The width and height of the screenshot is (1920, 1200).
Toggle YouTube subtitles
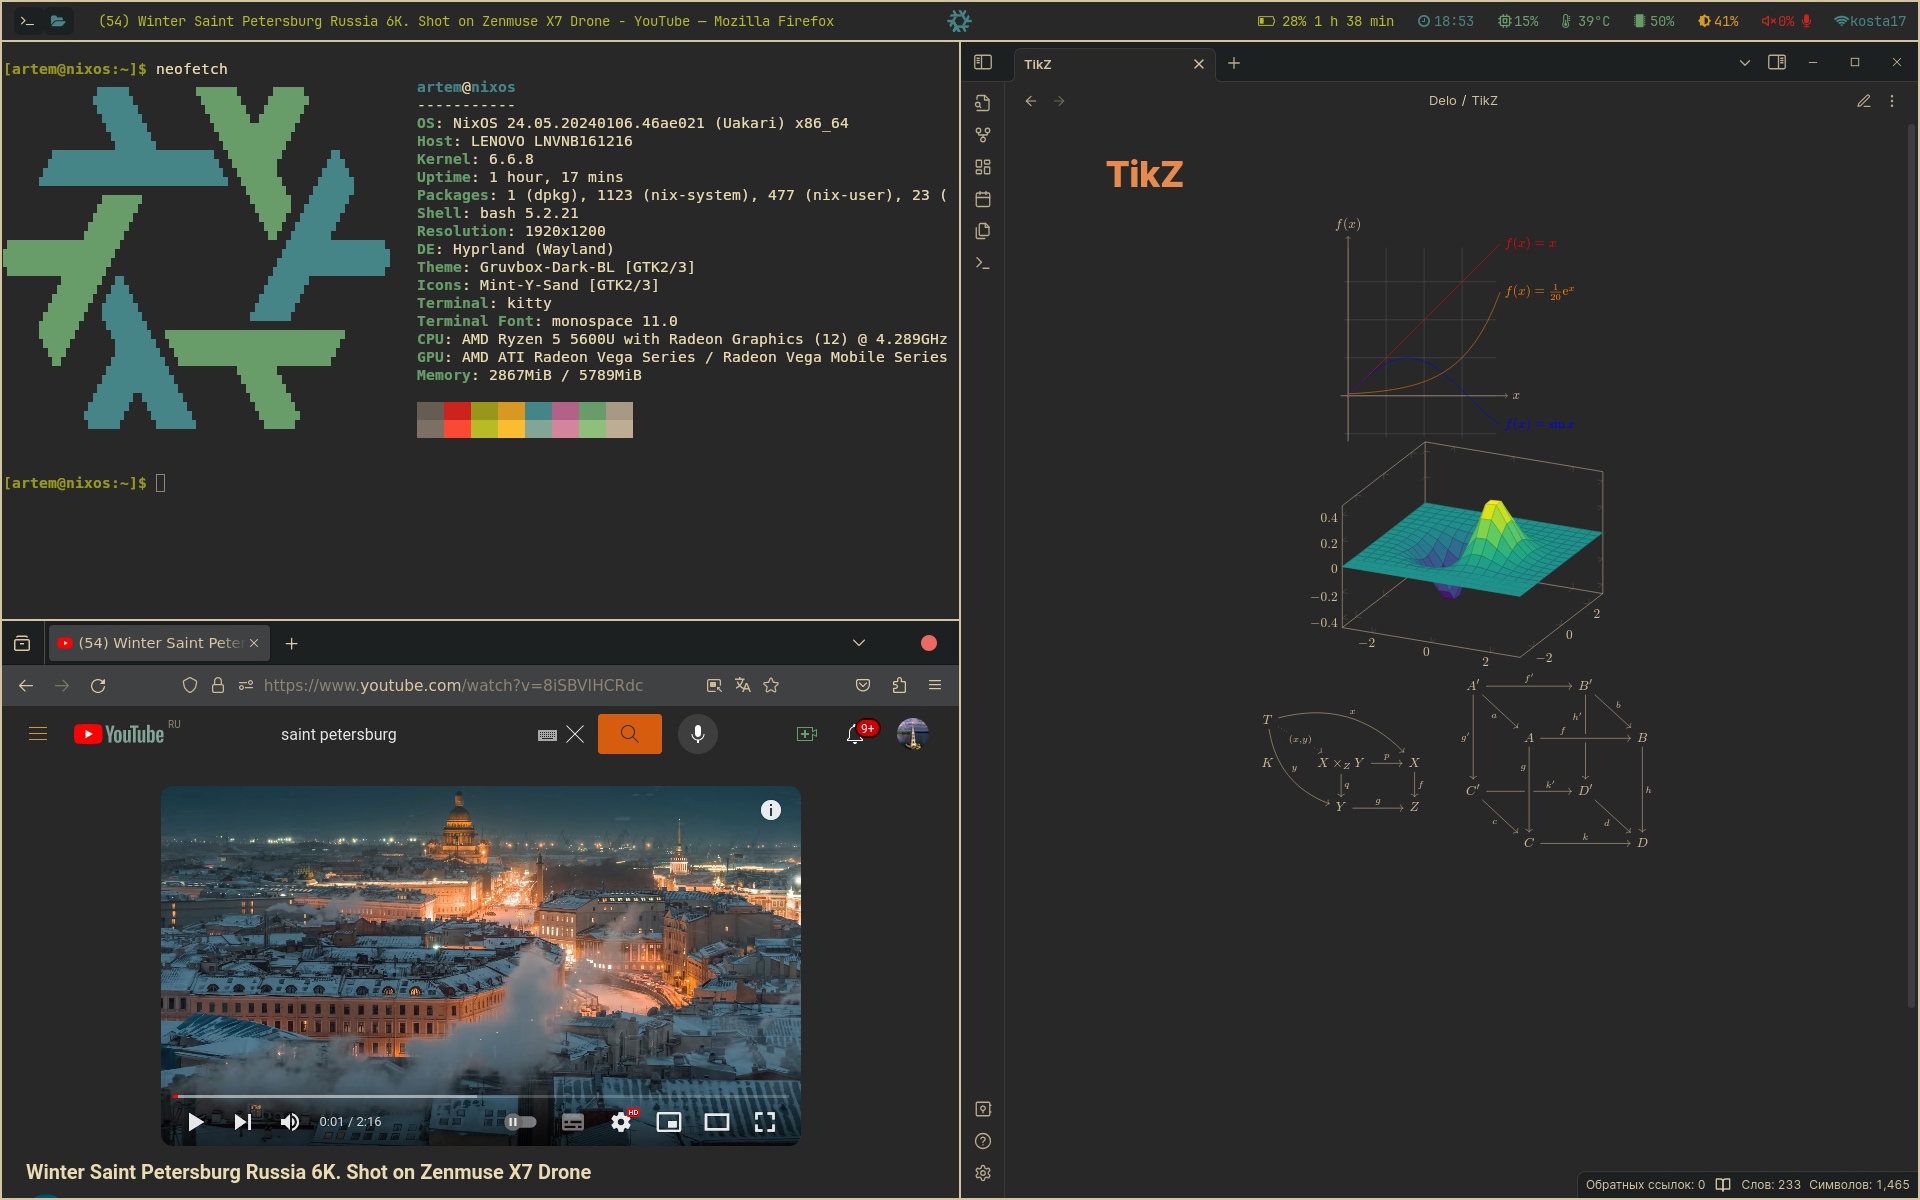(573, 1122)
